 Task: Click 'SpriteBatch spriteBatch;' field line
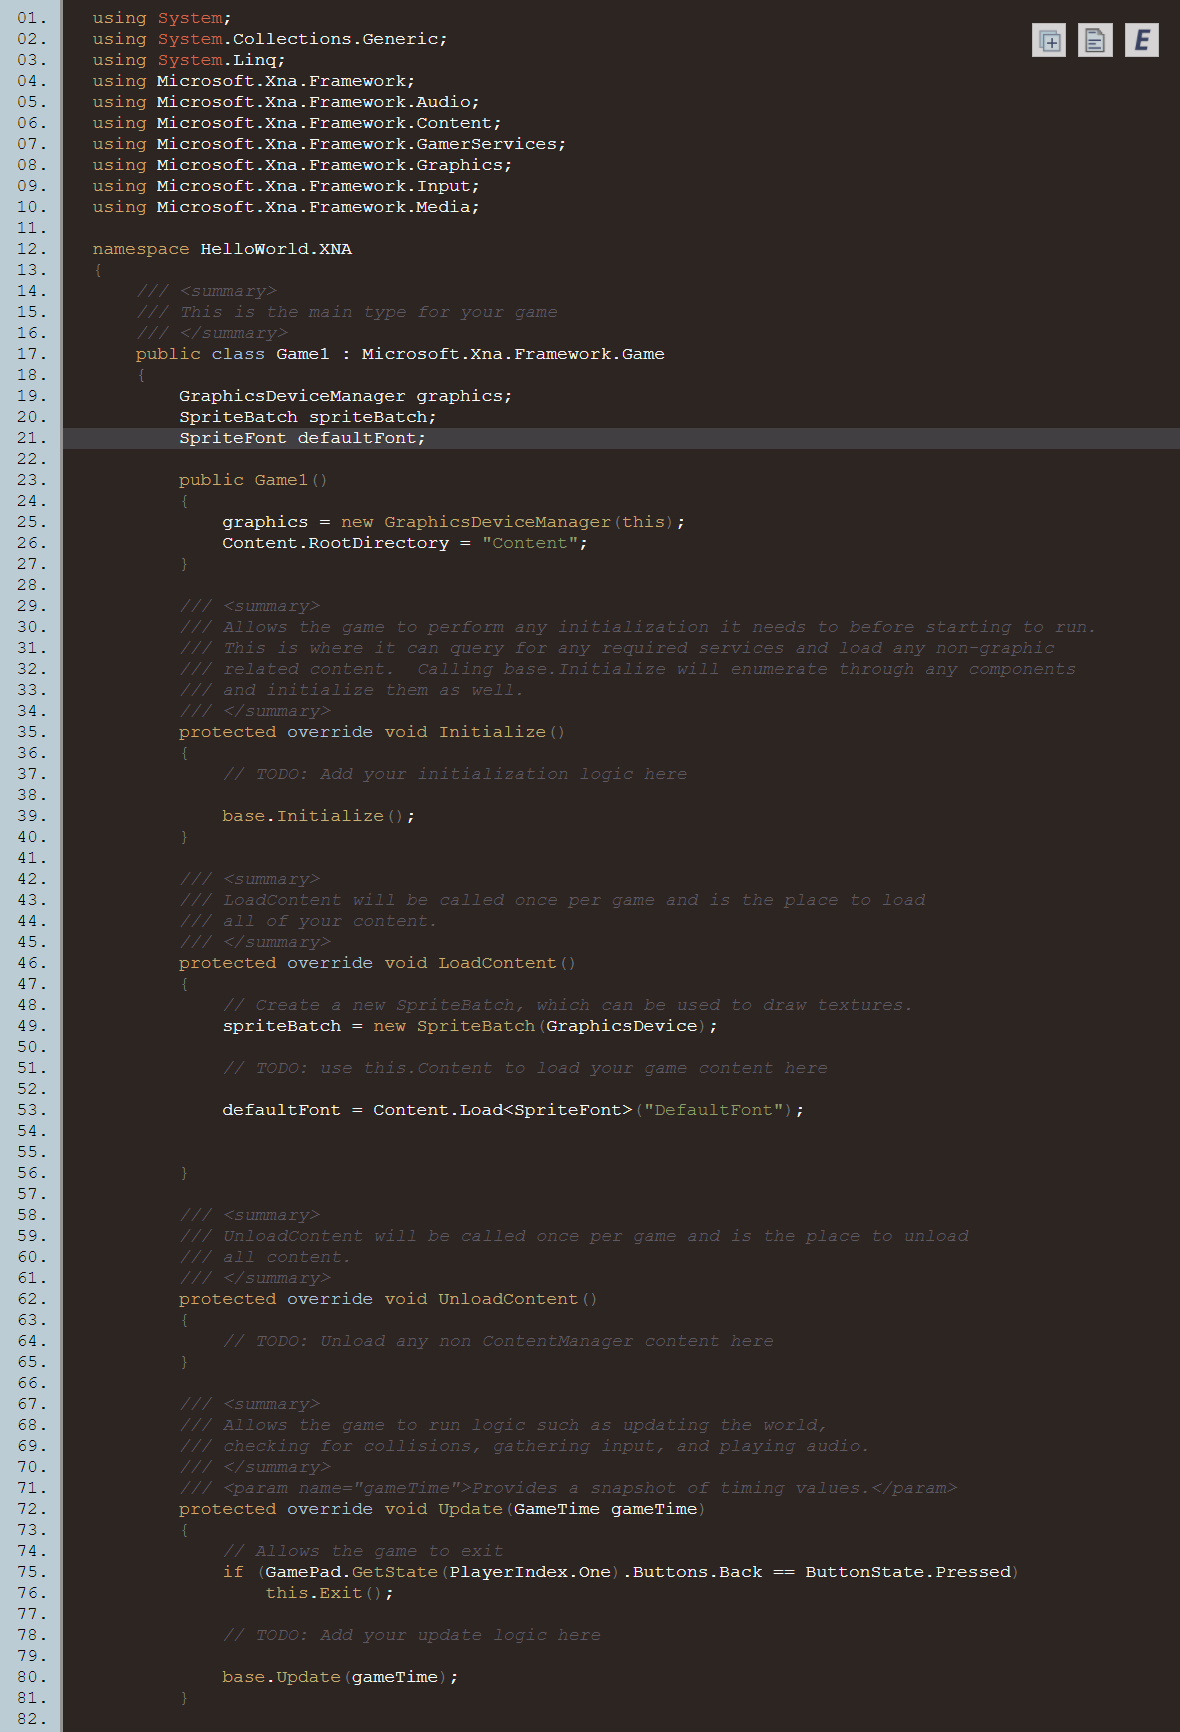(308, 417)
